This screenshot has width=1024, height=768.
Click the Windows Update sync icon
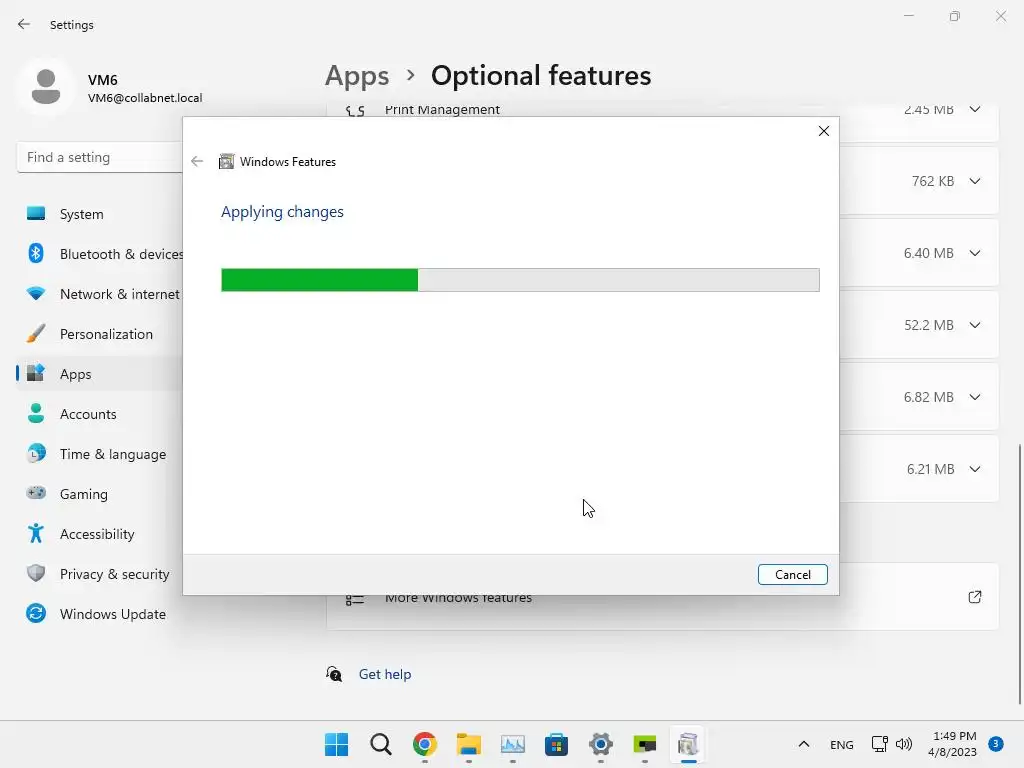pos(36,613)
